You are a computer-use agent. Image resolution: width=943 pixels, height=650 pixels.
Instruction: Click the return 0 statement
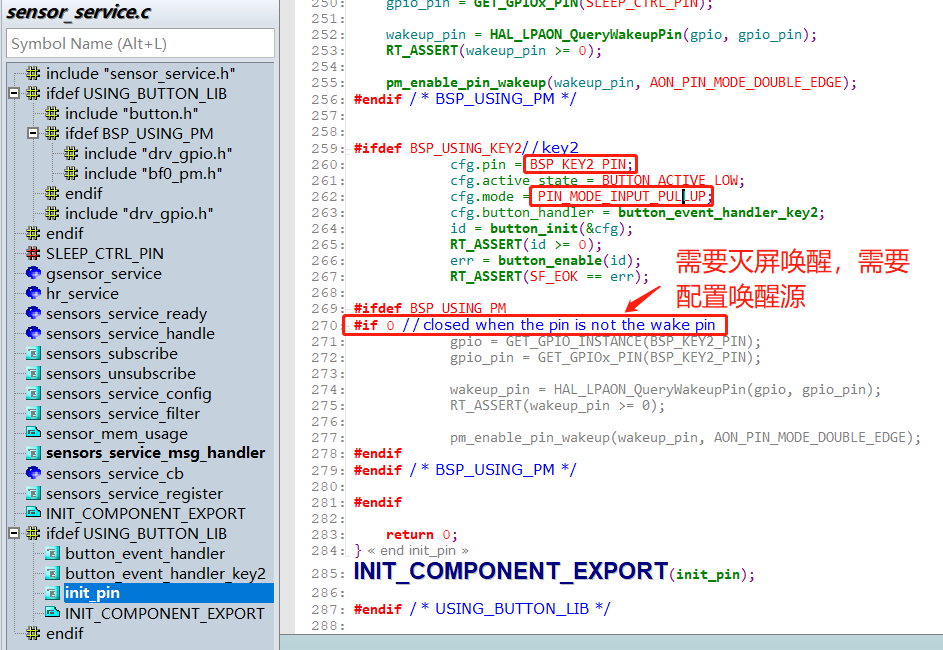(x=421, y=535)
